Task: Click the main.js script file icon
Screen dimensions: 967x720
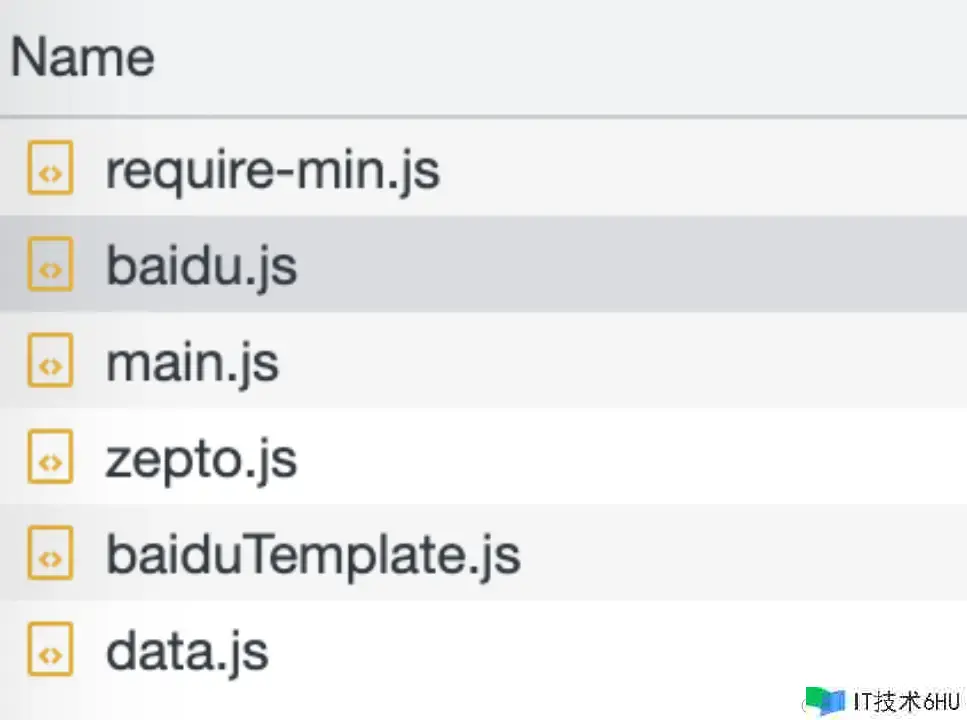Action: tap(50, 361)
